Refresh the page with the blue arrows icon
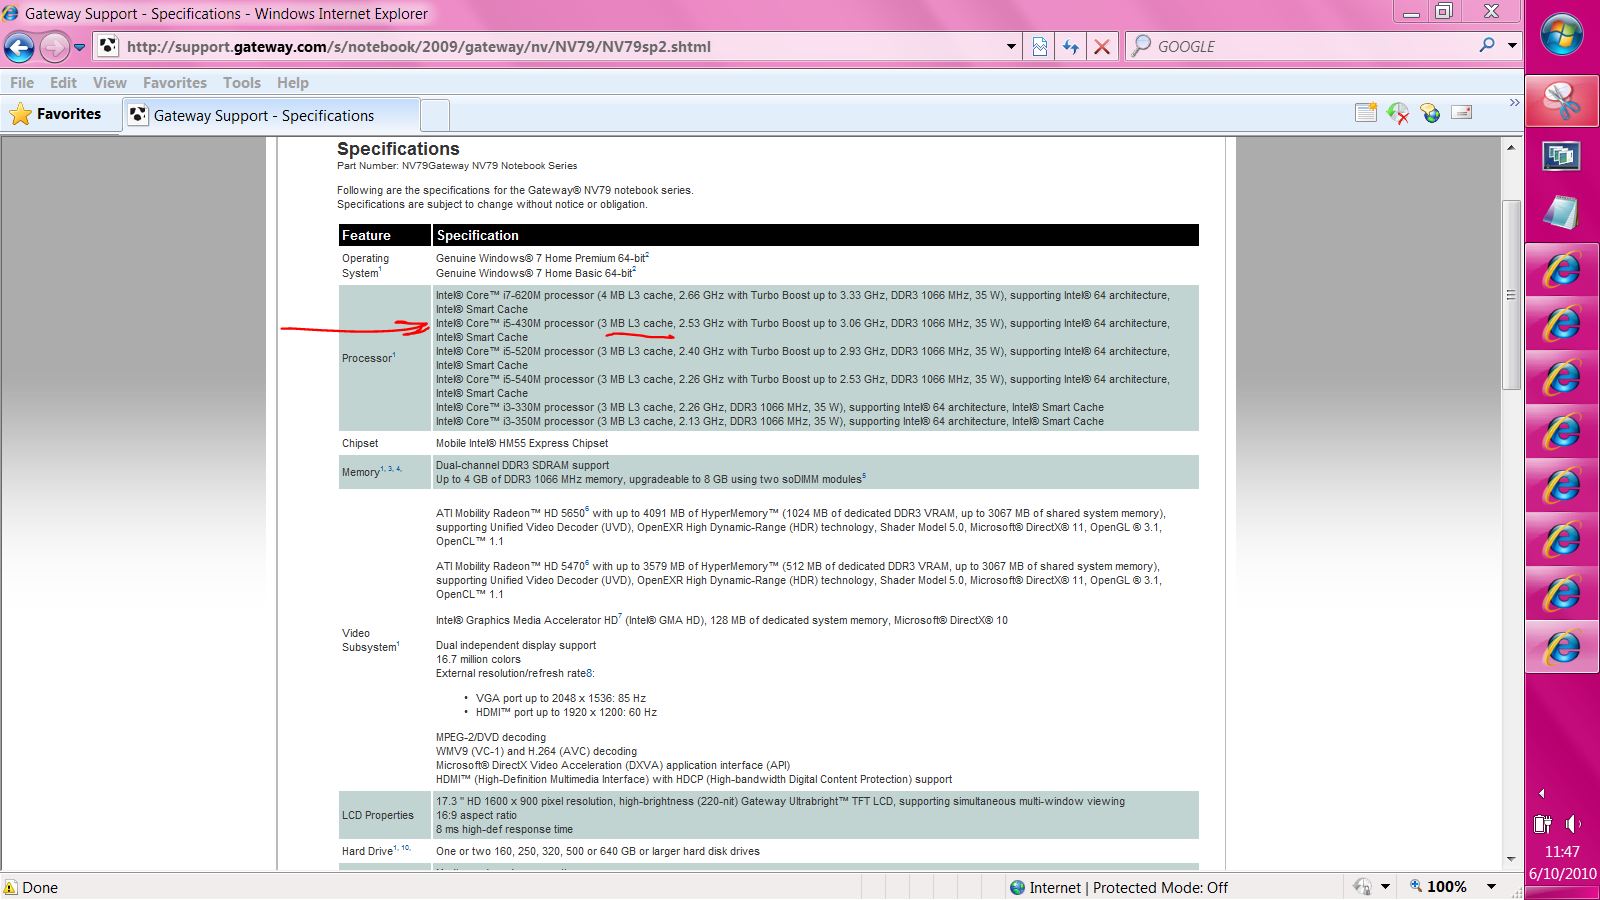This screenshot has width=1600, height=900. [1071, 47]
